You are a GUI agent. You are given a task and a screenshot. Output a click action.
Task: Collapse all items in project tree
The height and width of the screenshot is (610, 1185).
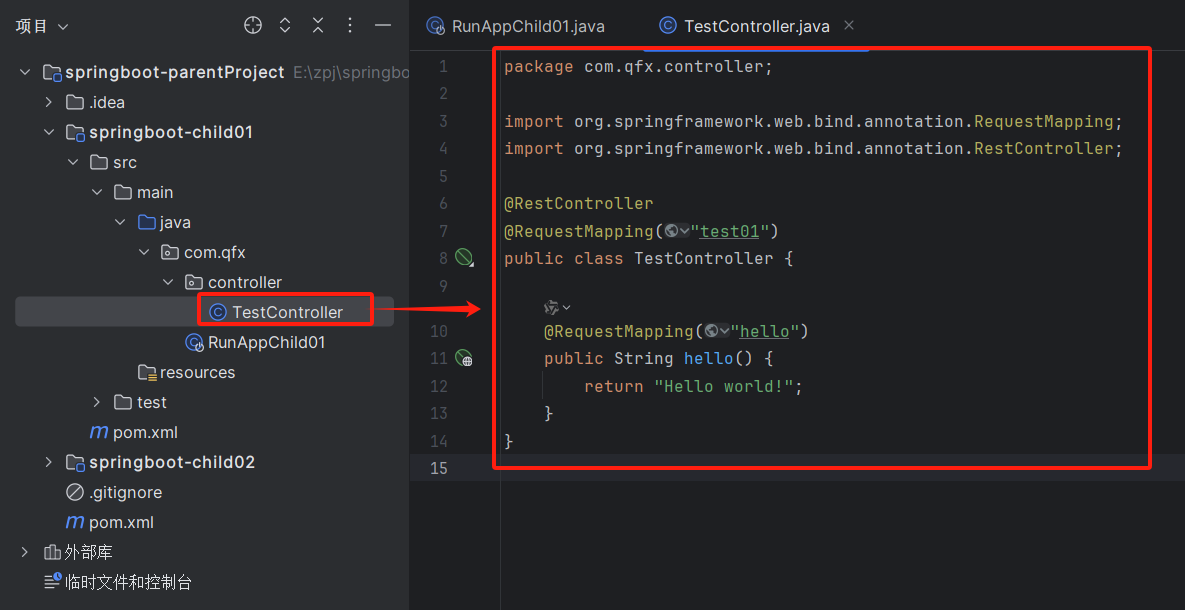[x=317, y=26]
